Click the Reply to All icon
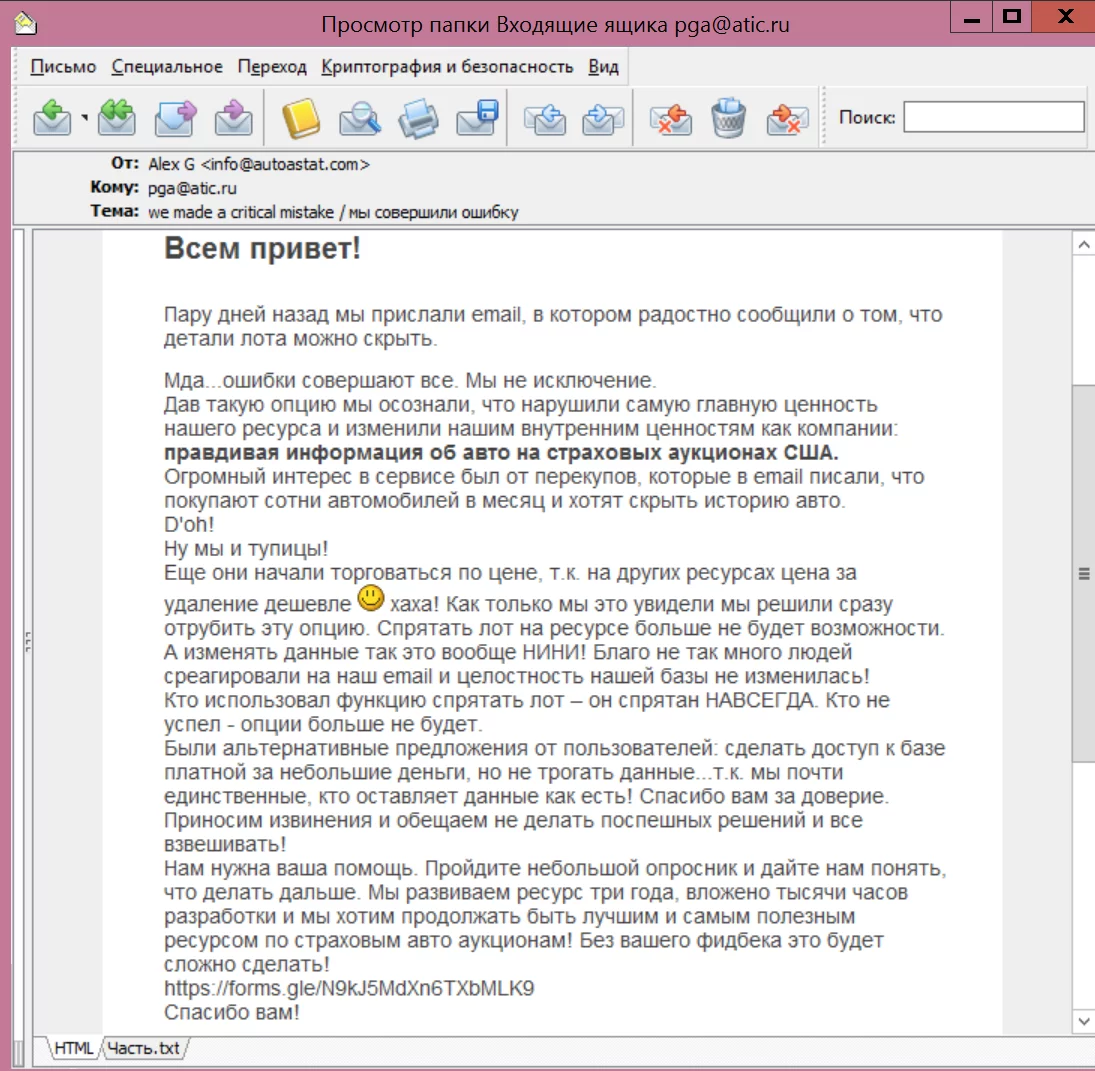 (117, 117)
